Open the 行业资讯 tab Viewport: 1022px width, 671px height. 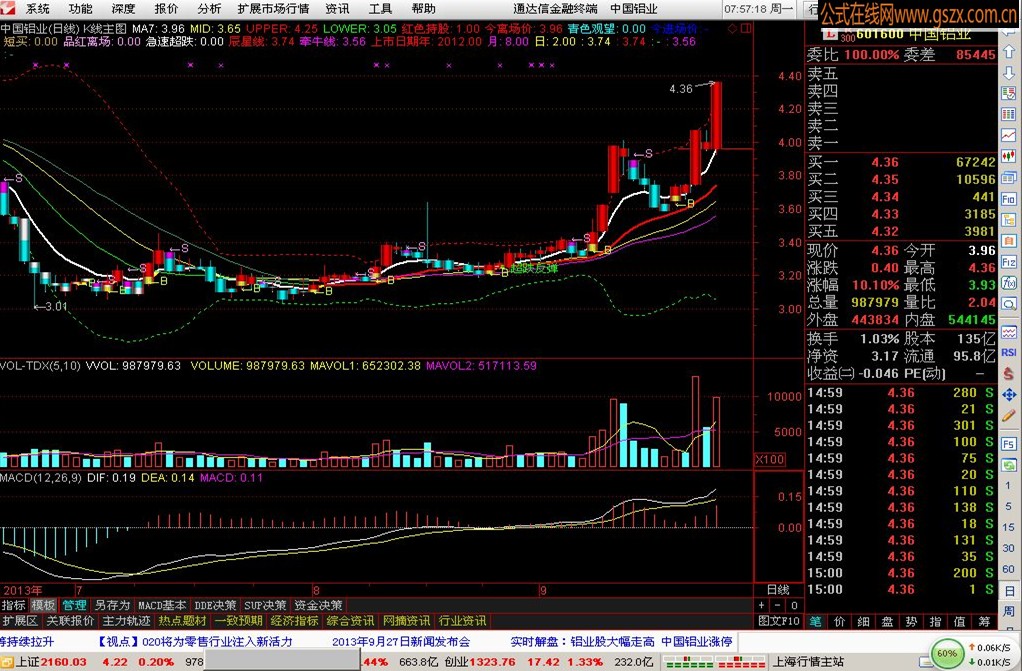point(463,621)
